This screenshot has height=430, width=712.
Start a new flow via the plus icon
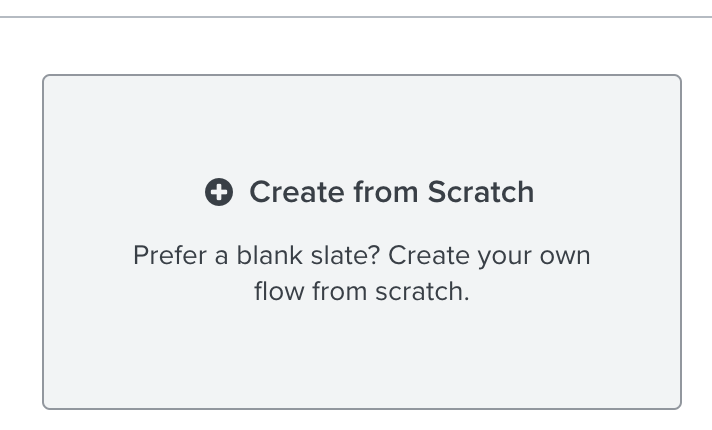tap(219, 192)
